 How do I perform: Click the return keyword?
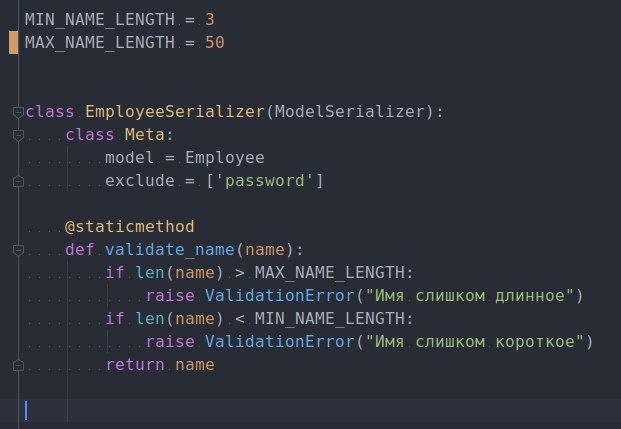135,364
